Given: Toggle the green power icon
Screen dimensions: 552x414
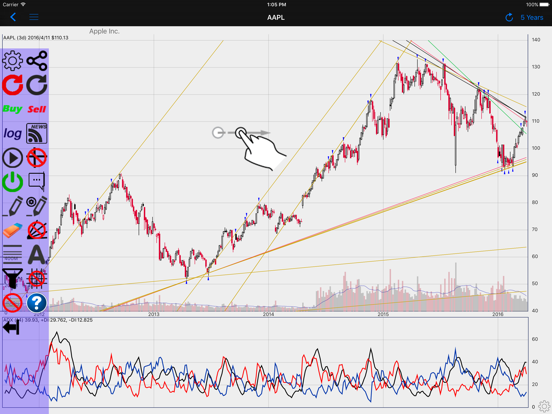Looking at the screenshot, I should (x=12, y=182).
